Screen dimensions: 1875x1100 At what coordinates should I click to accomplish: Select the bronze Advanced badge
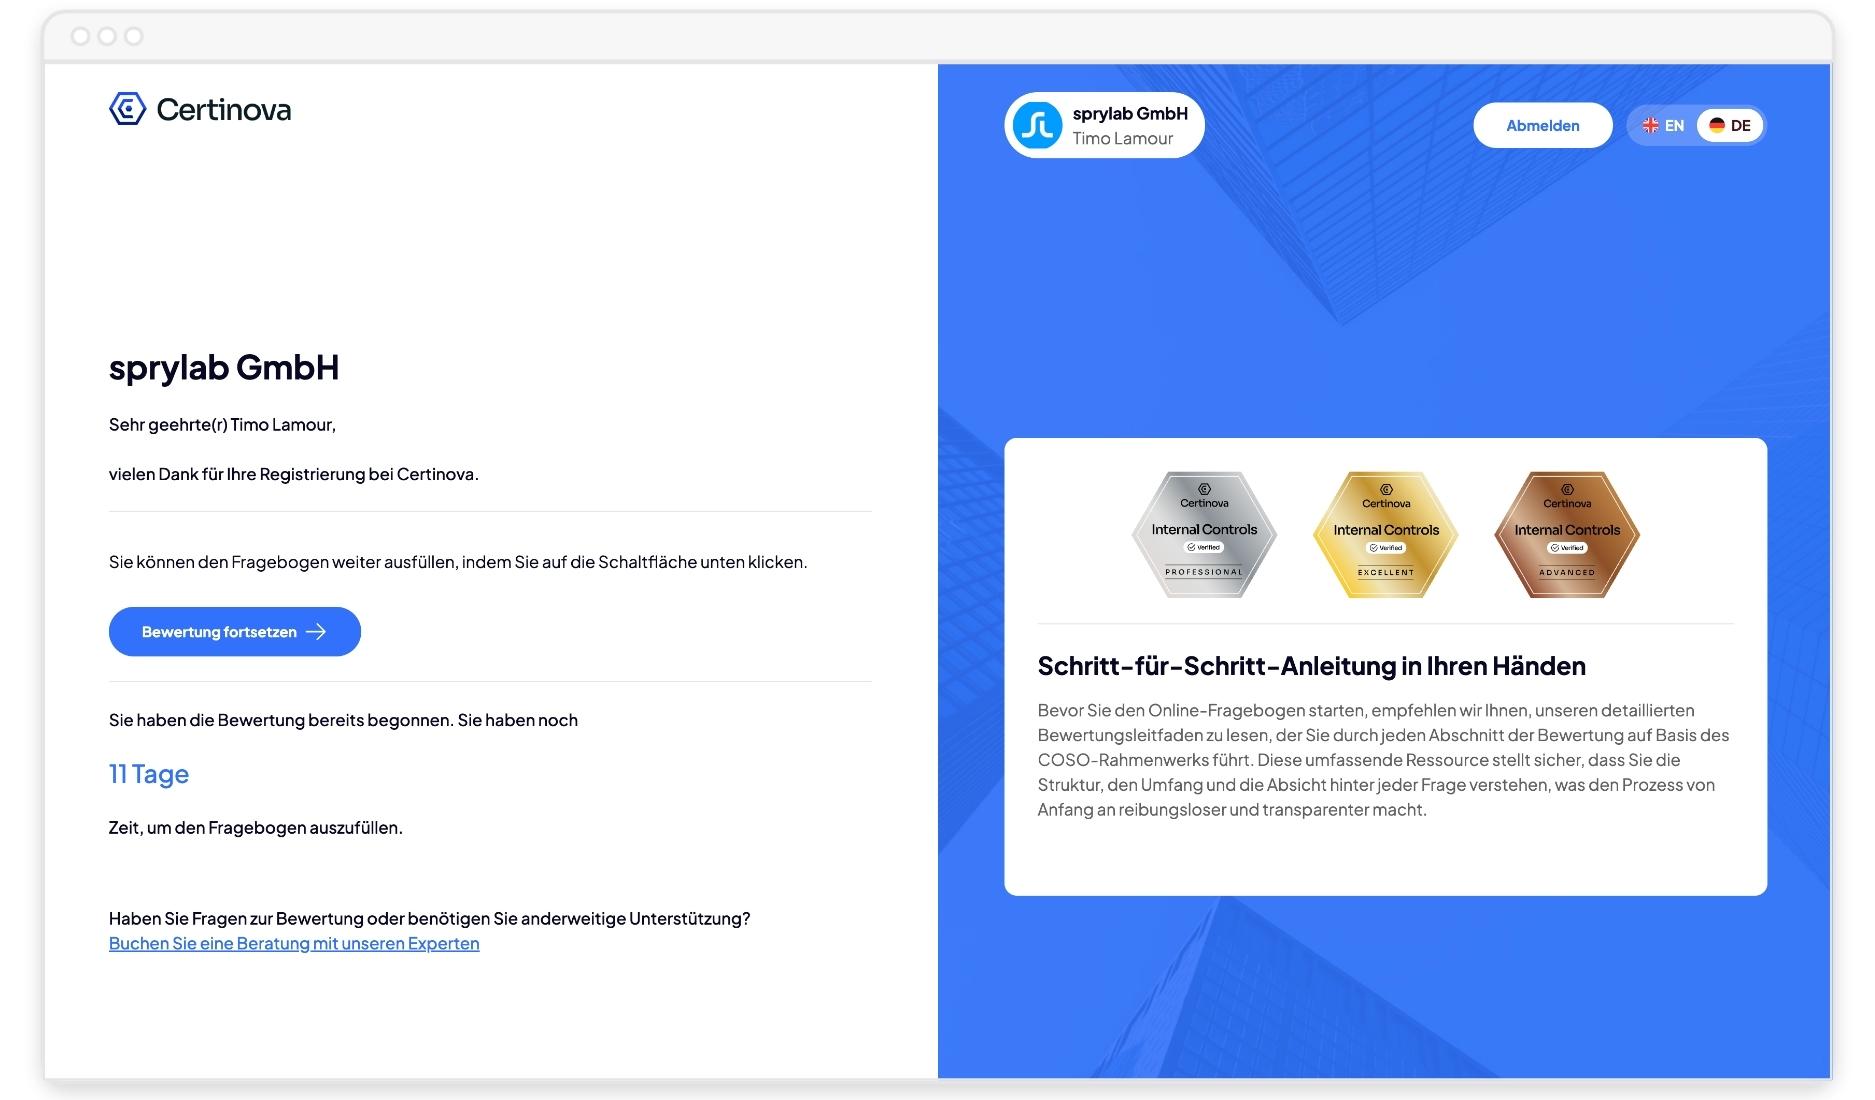pos(1566,535)
